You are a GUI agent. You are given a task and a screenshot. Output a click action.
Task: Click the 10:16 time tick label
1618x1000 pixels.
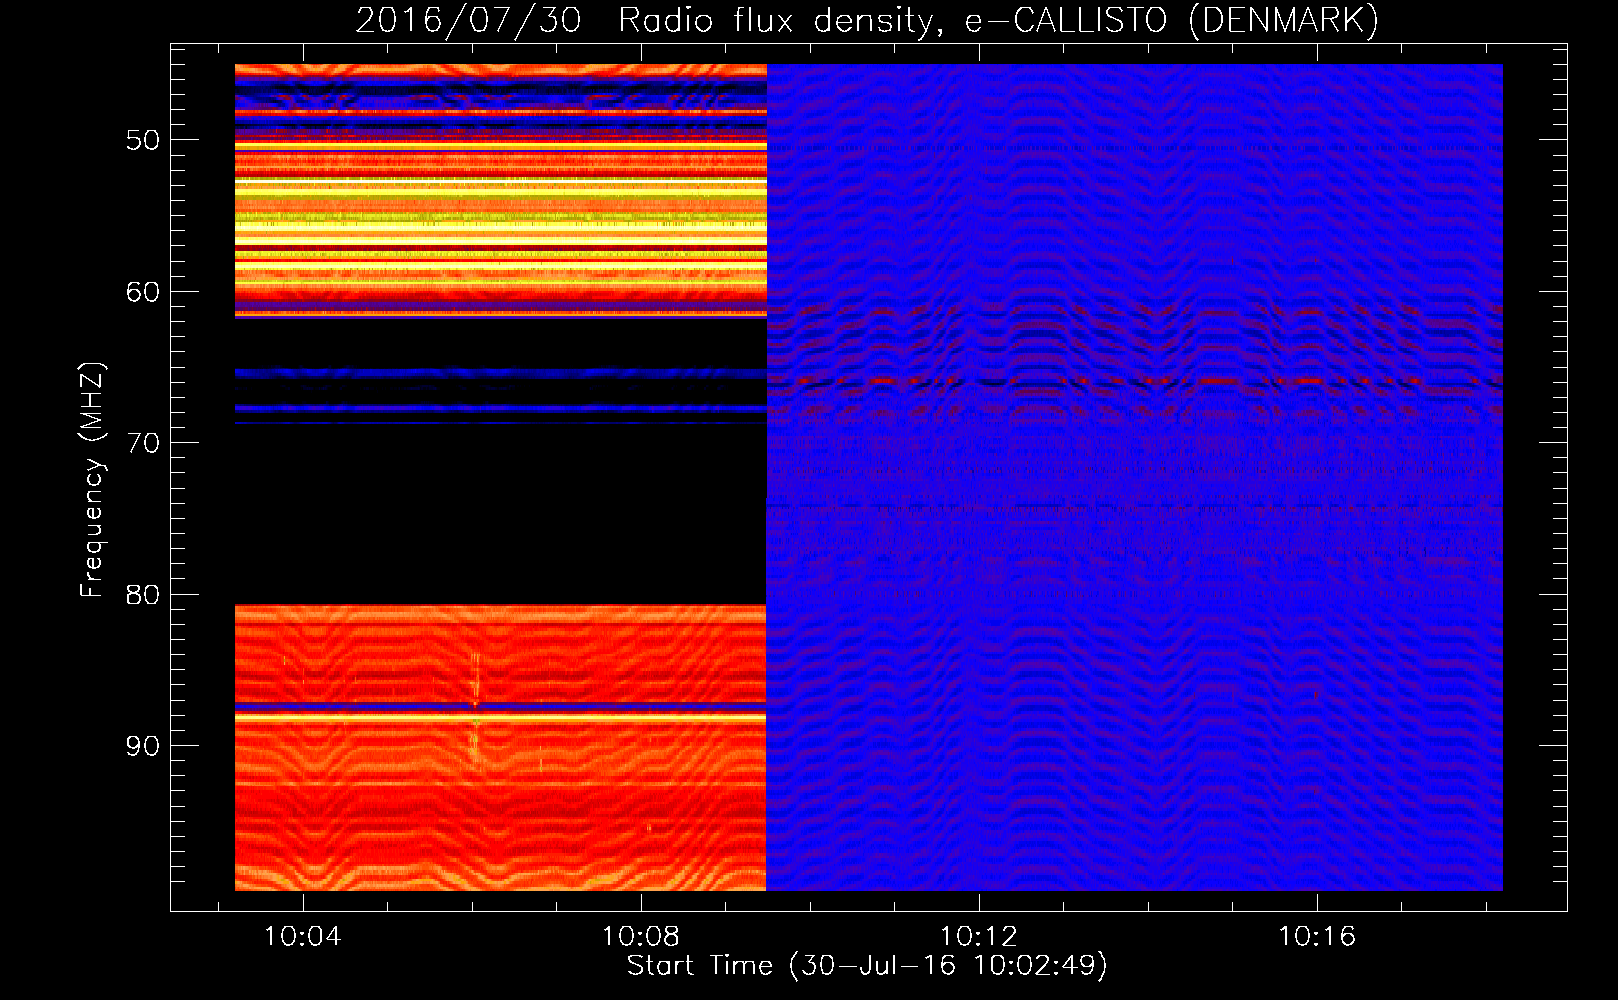(1317, 936)
